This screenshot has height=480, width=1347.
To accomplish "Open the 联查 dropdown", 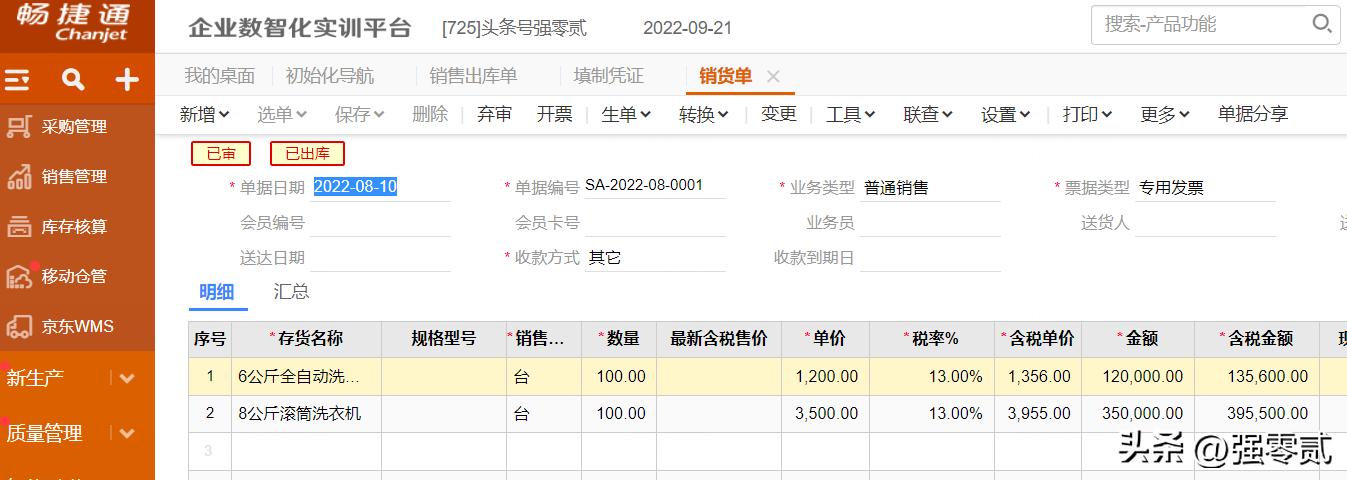I will point(928,115).
